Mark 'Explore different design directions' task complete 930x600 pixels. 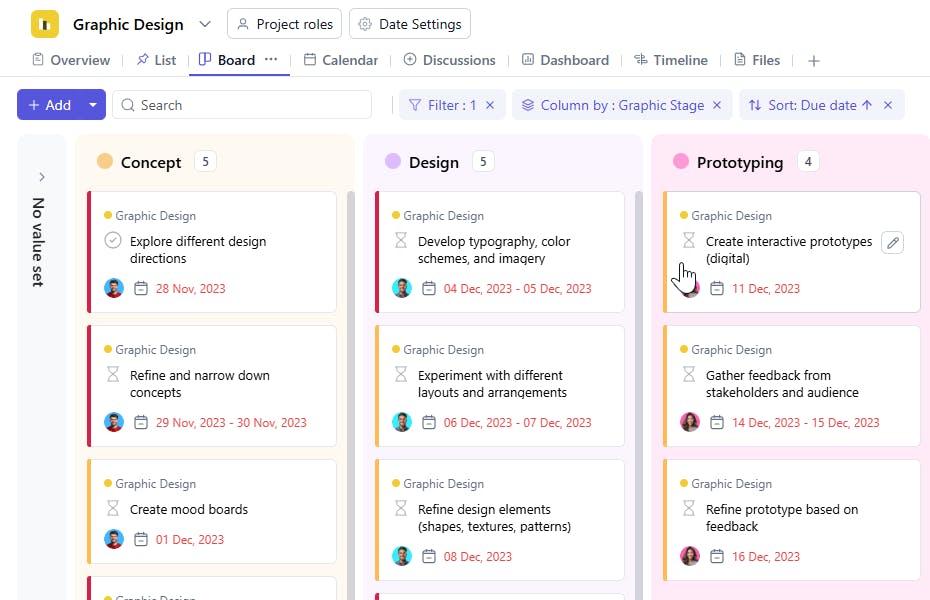coord(113,241)
